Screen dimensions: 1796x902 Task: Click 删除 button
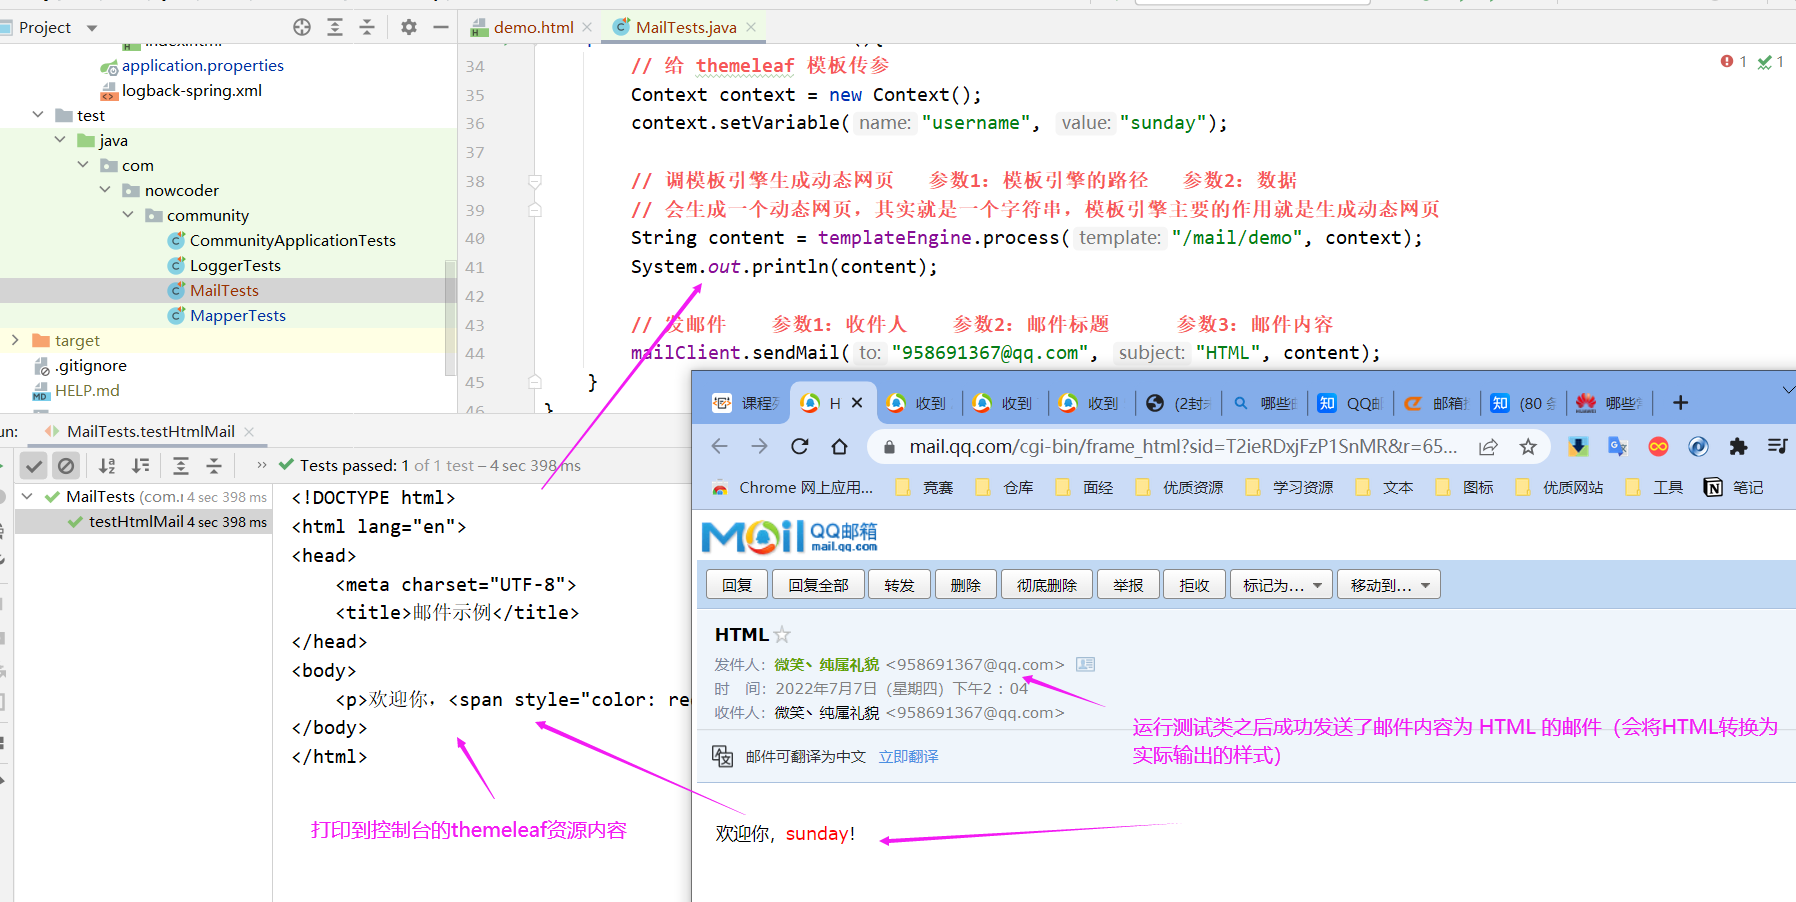[x=965, y=585]
